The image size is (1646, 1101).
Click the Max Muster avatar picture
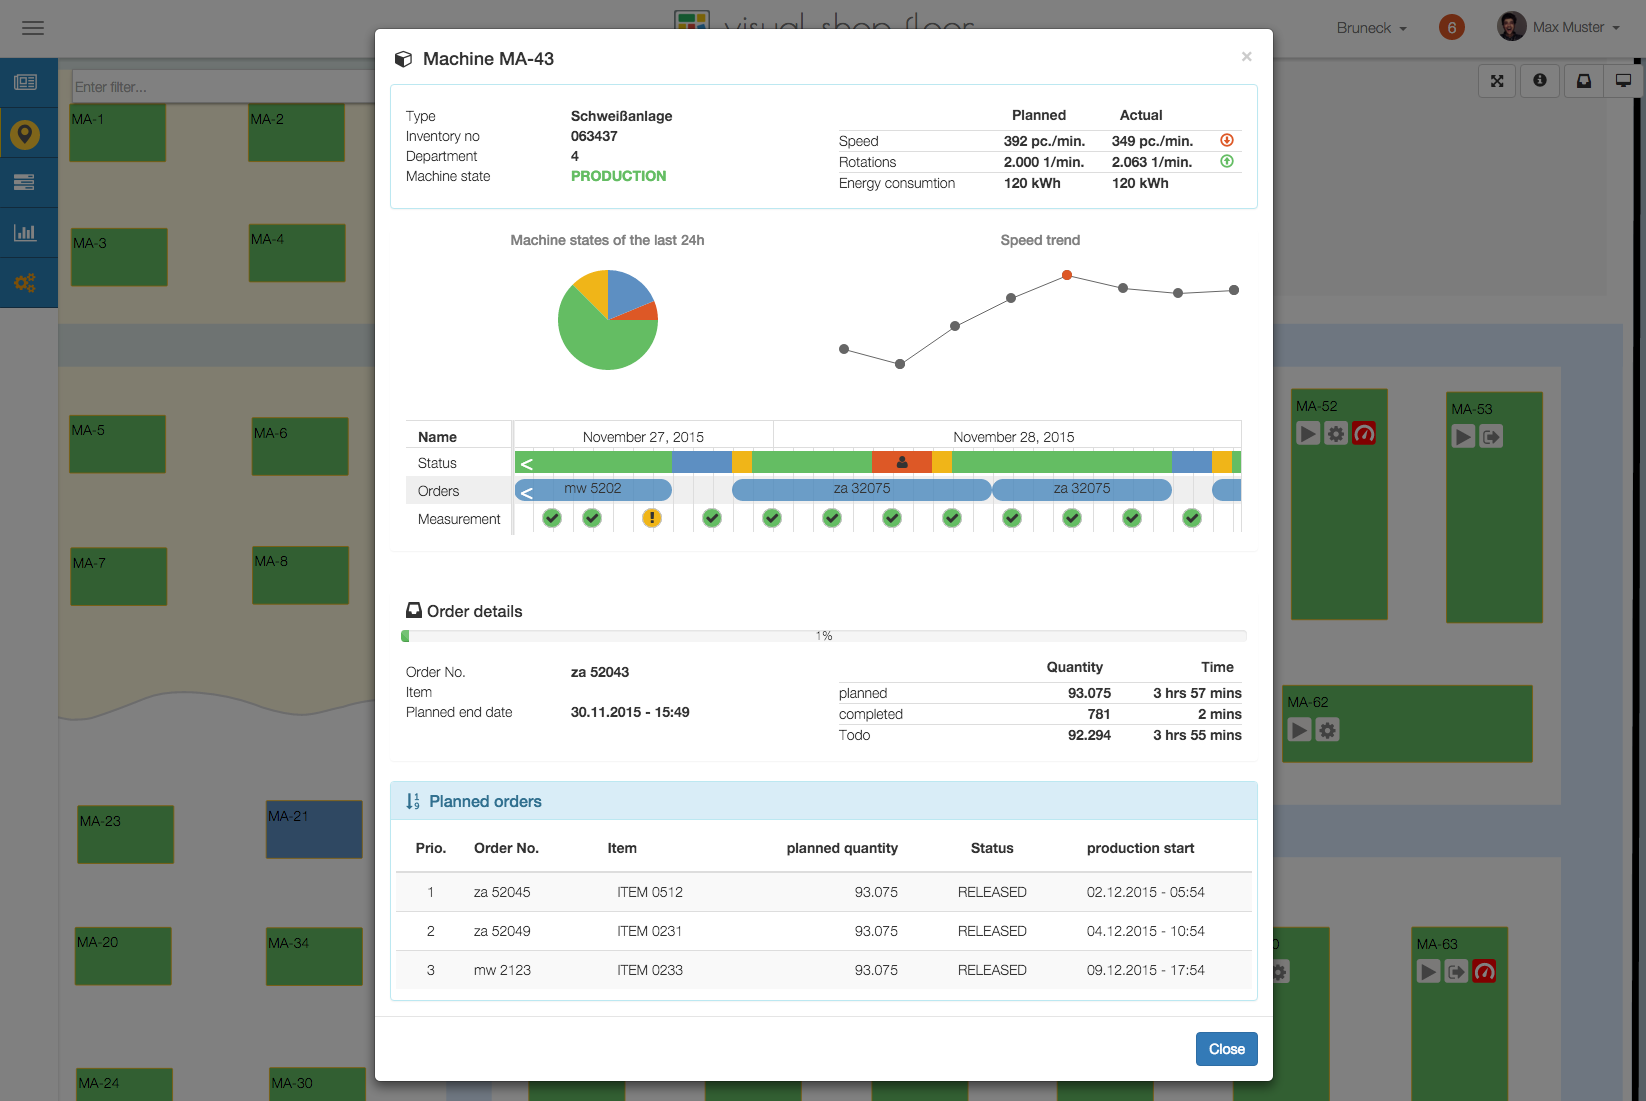click(1511, 27)
